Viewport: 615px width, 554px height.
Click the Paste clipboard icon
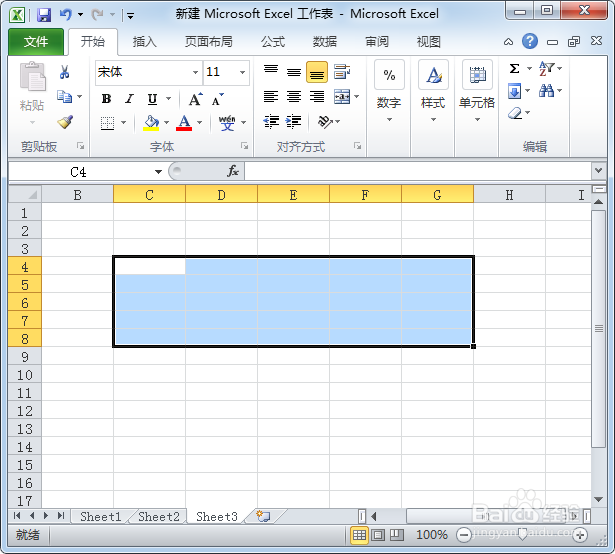[x=32, y=77]
